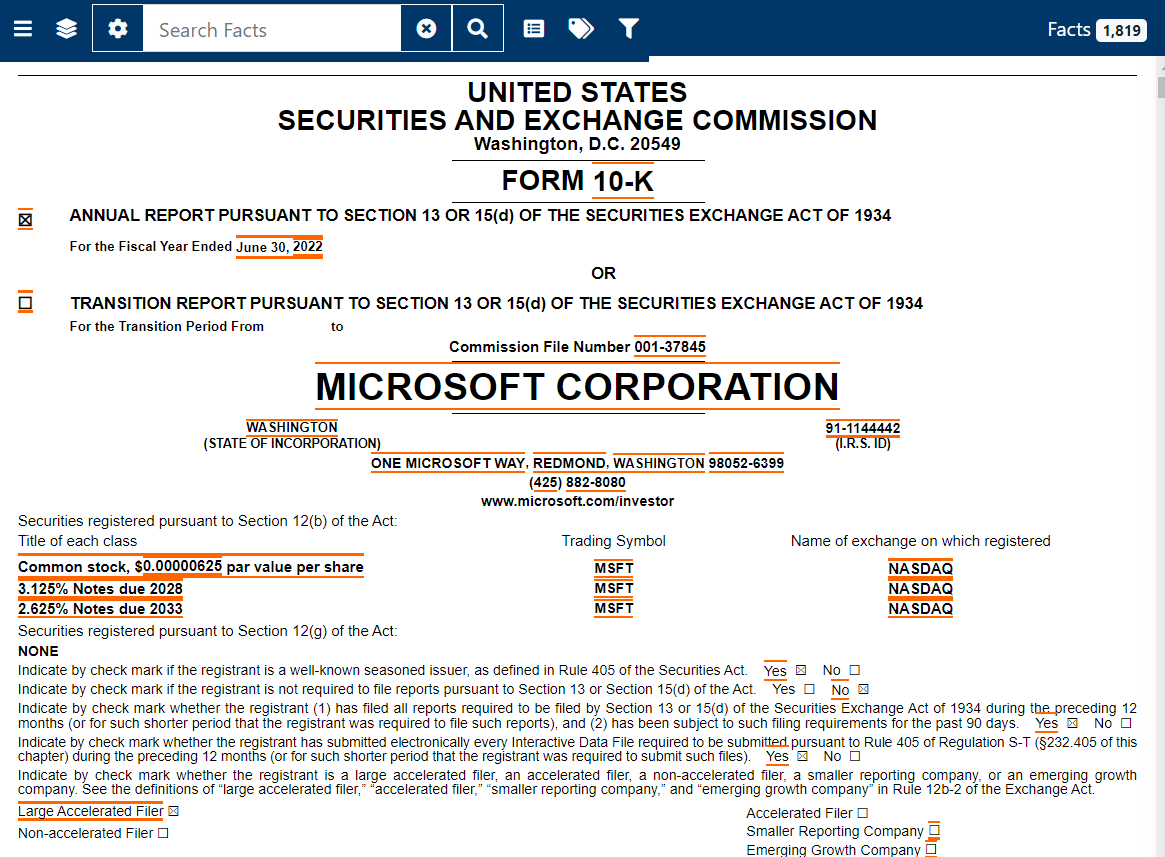Open the data list icon

click(534, 29)
